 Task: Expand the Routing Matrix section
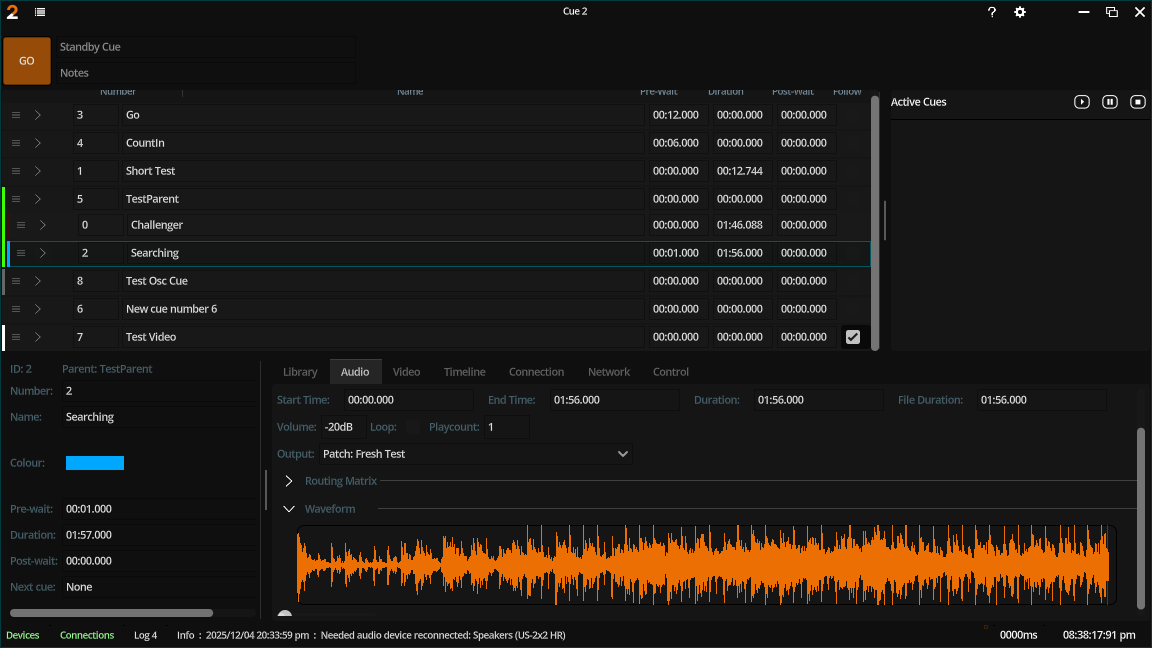click(x=289, y=481)
